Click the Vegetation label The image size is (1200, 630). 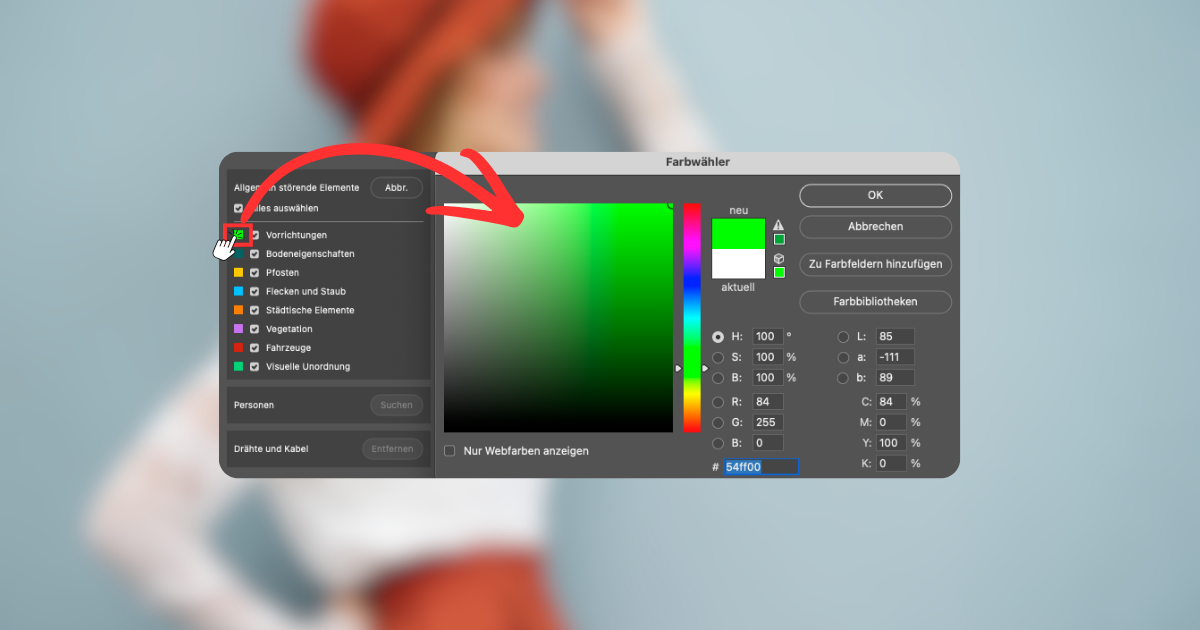click(289, 329)
